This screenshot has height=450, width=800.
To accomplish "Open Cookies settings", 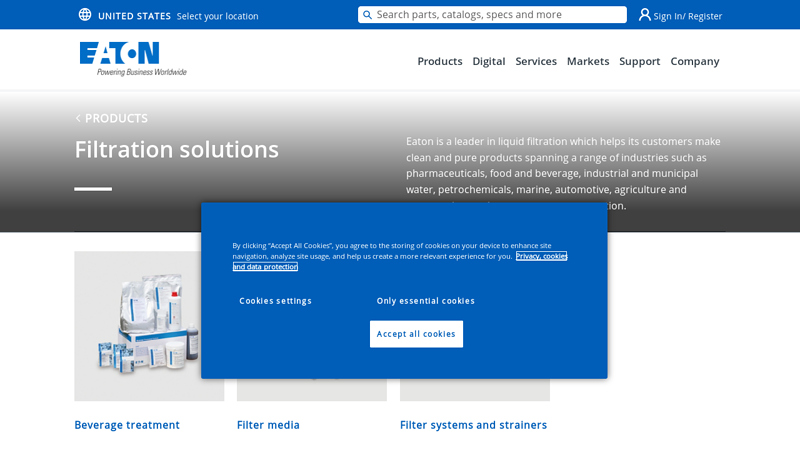I will pos(276,301).
